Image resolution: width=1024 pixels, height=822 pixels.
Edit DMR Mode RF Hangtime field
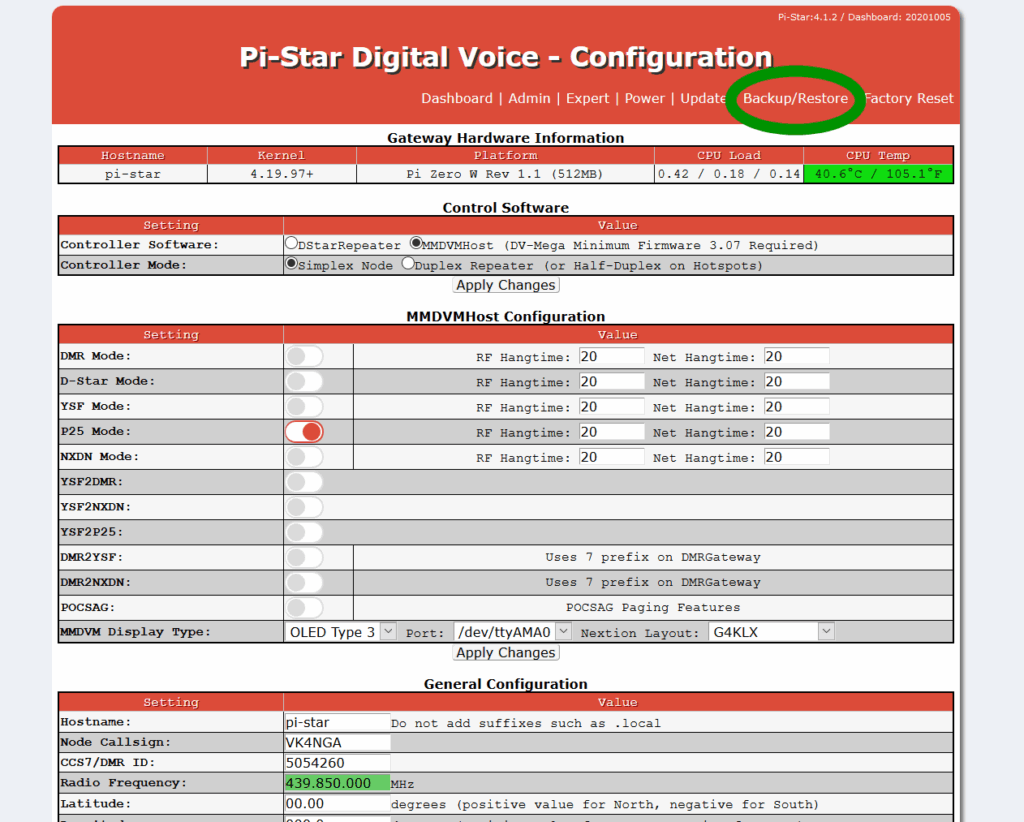tap(611, 356)
